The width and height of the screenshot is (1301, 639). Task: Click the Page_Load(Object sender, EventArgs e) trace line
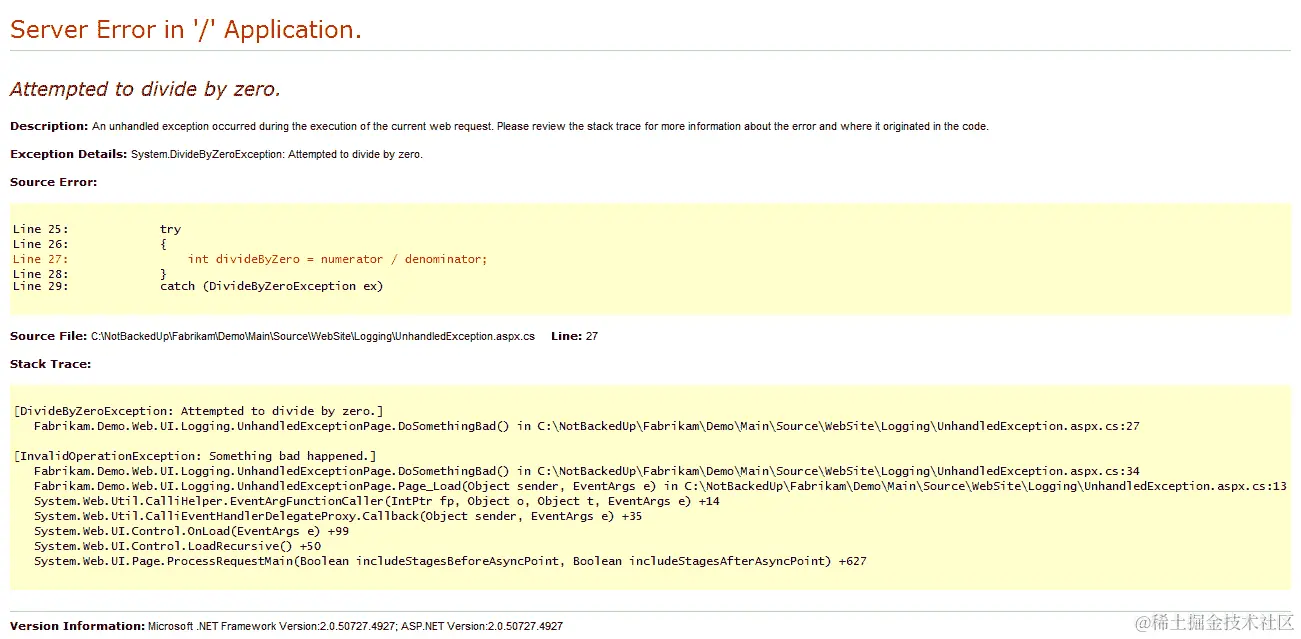tap(660, 486)
